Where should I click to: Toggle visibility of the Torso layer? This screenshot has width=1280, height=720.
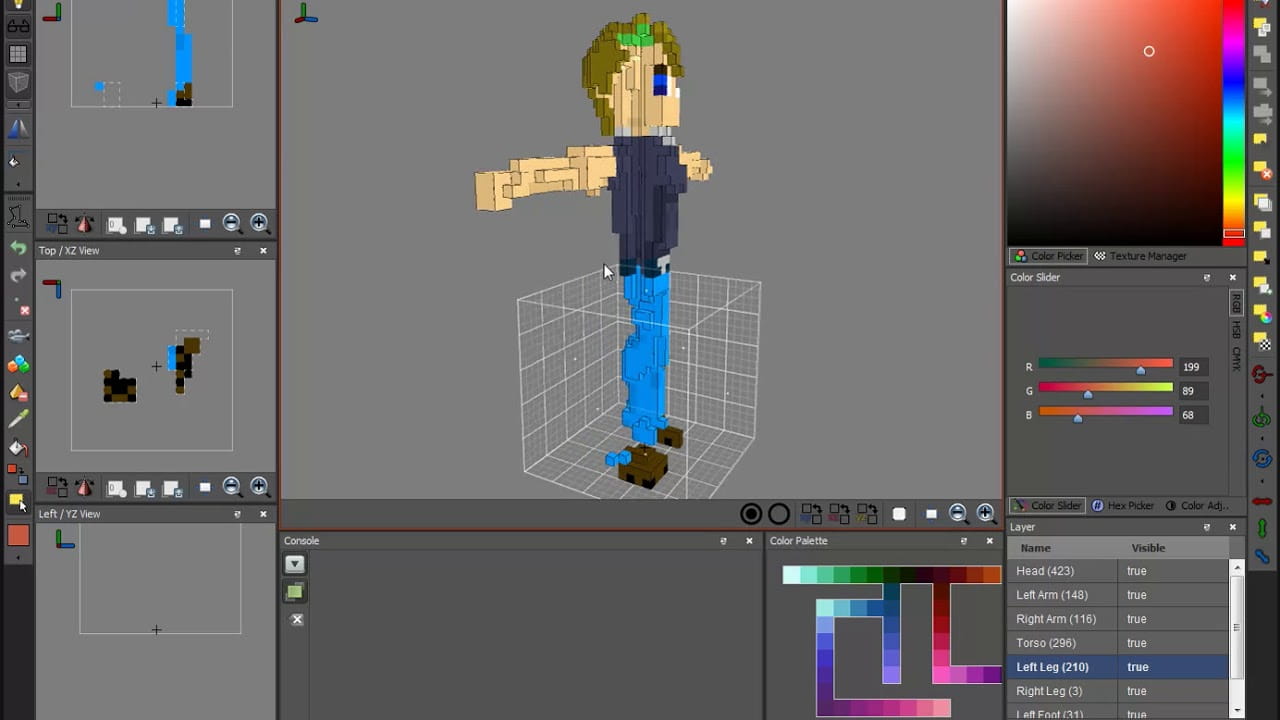pyautogui.click(x=1136, y=643)
